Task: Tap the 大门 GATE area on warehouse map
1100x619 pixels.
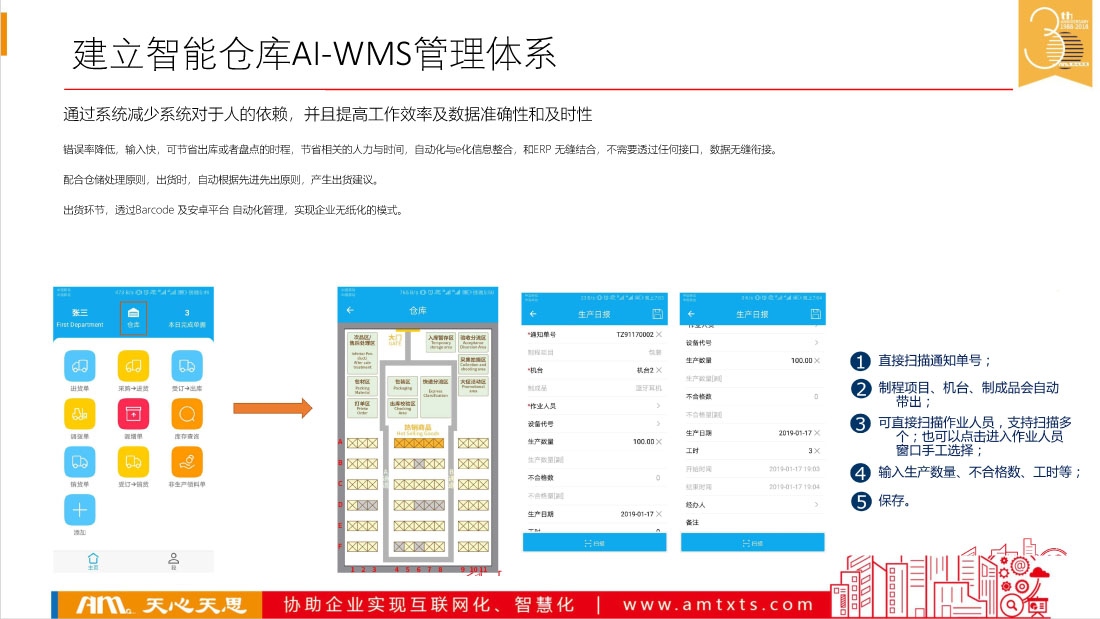Action: 393,341
